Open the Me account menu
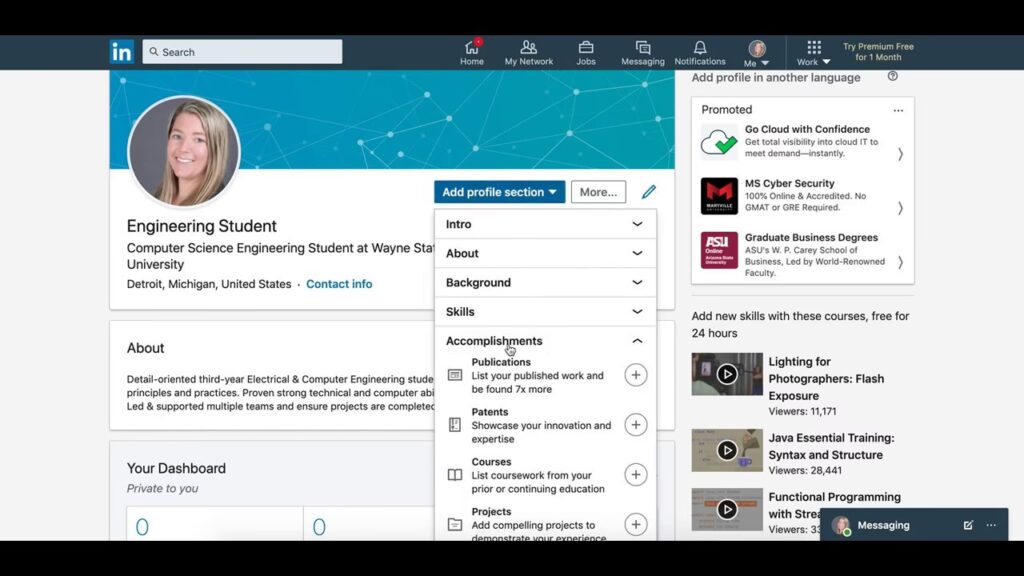This screenshot has height=576, width=1024. click(x=757, y=52)
